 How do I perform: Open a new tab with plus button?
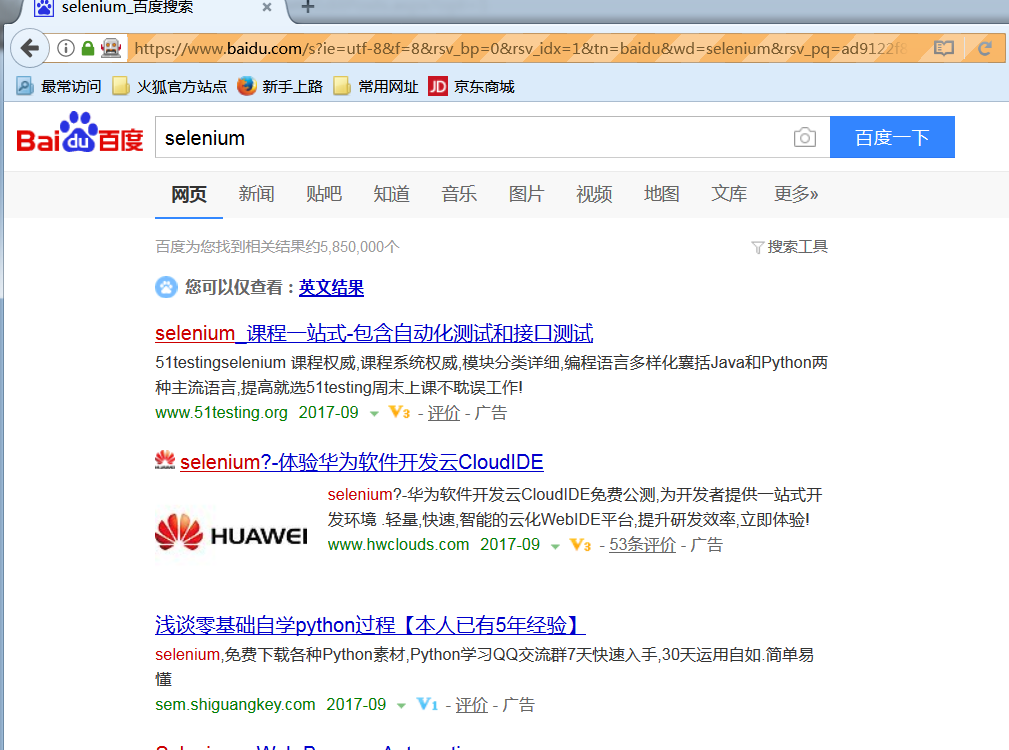308,7
